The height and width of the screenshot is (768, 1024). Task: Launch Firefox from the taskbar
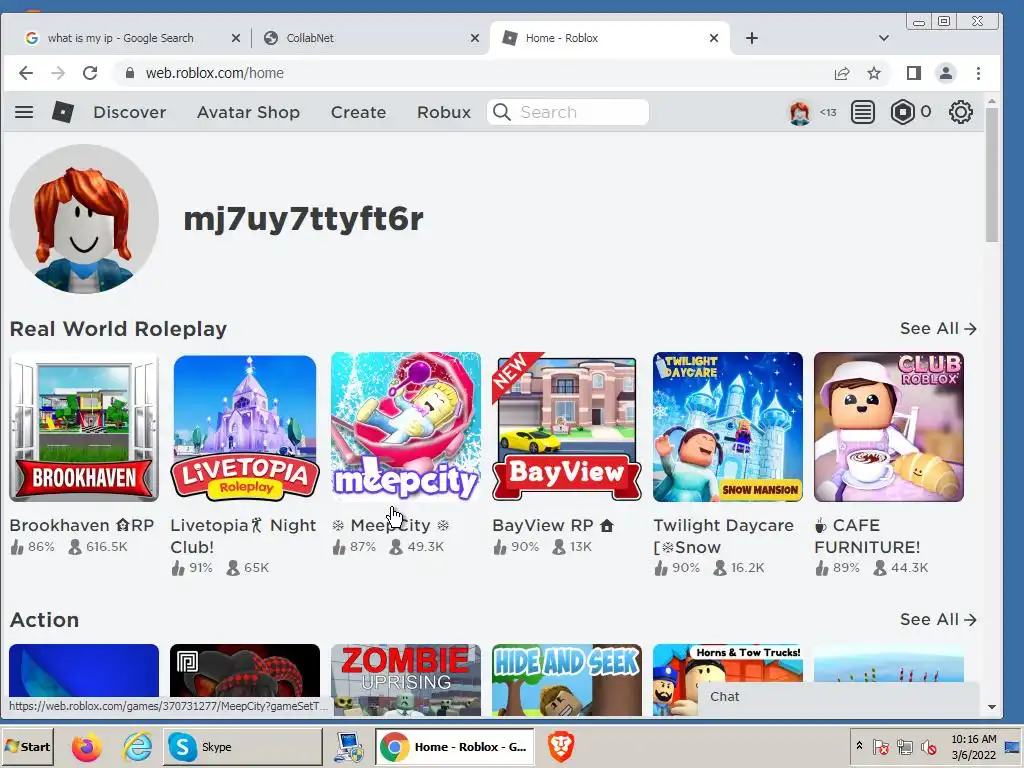pyautogui.click(x=87, y=746)
